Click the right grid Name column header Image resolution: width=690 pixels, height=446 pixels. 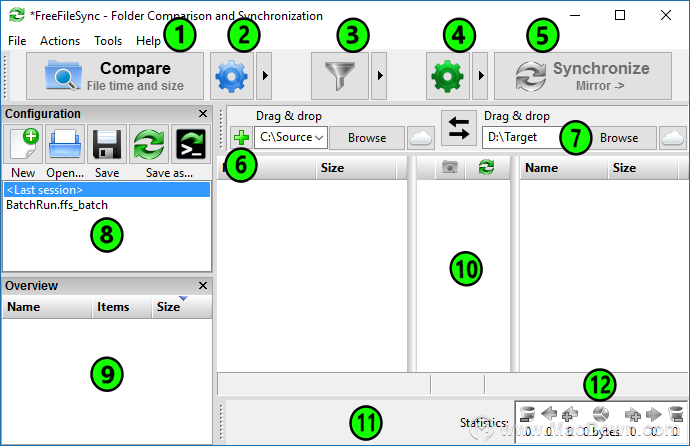click(564, 168)
